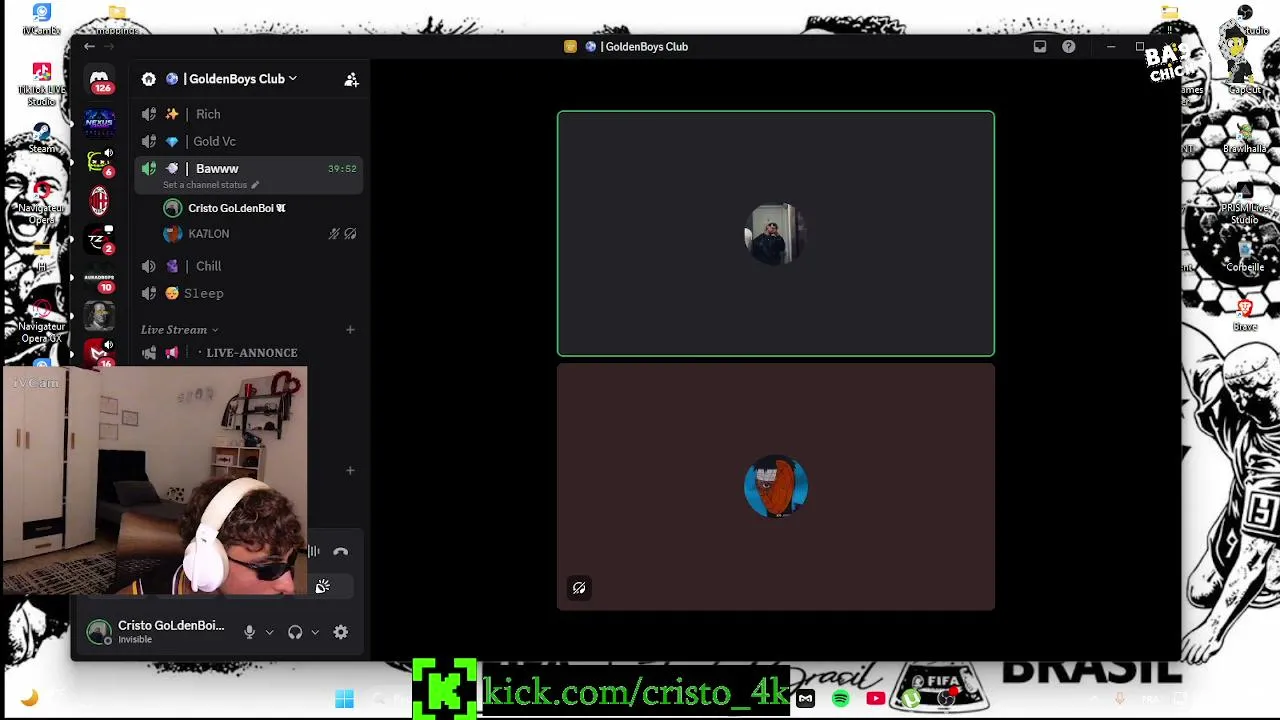Open the soundboard icon
Viewport: 1280px width, 720px height.
(x=322, y=587)
